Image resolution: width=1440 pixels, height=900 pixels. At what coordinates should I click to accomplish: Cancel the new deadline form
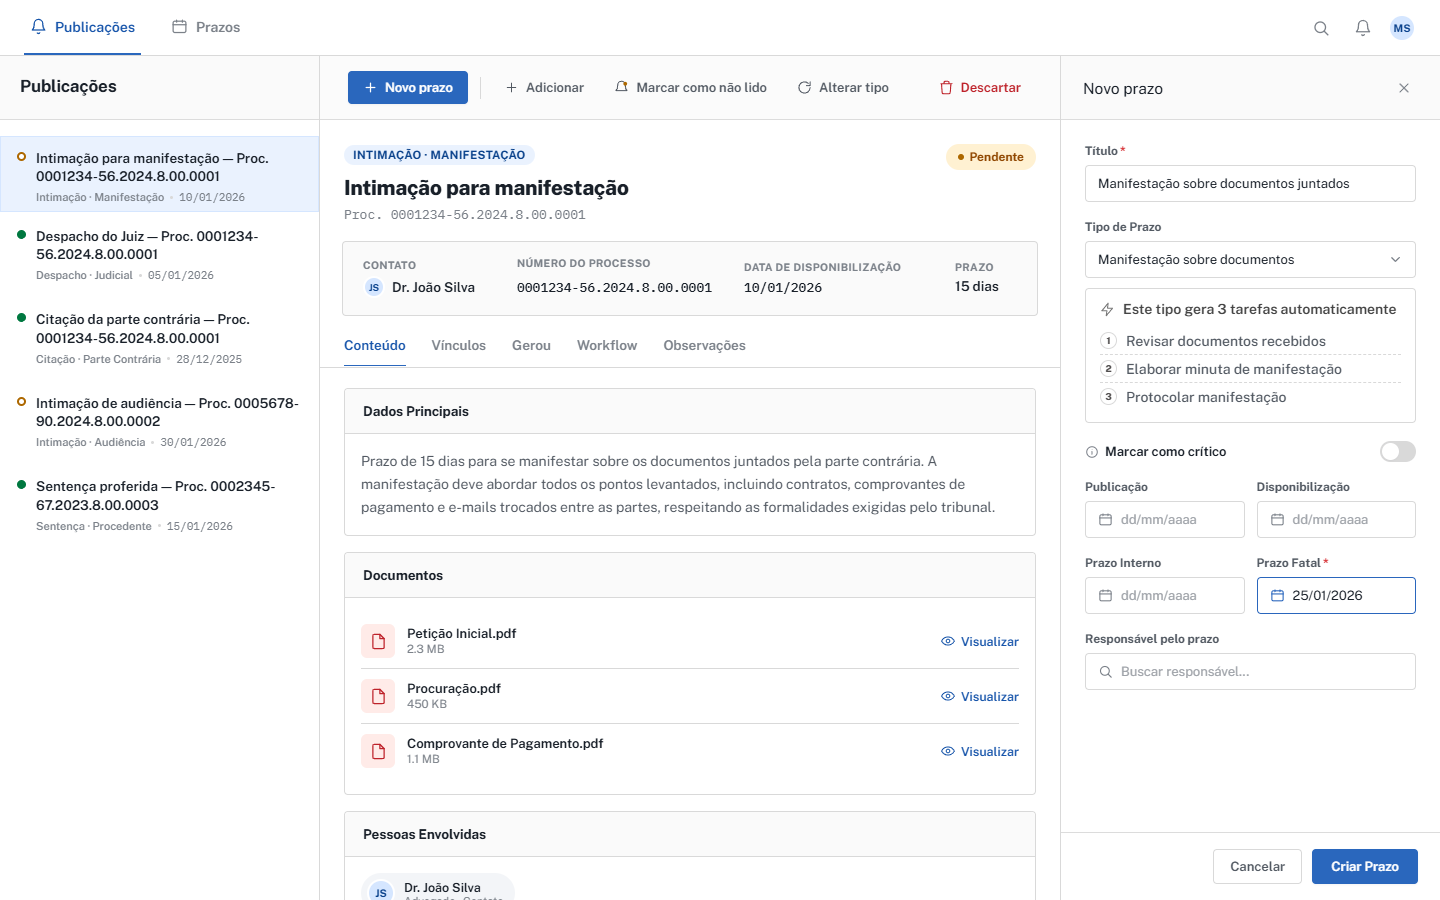pos(1257,867)
